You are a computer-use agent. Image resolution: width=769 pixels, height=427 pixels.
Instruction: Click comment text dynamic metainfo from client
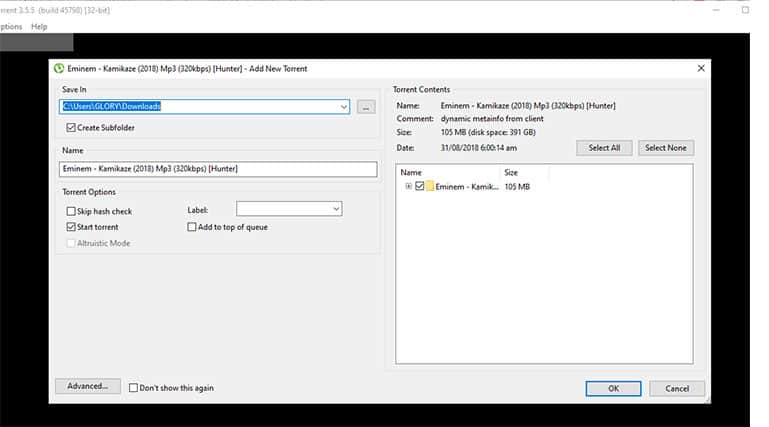click(x=492, y=119)
